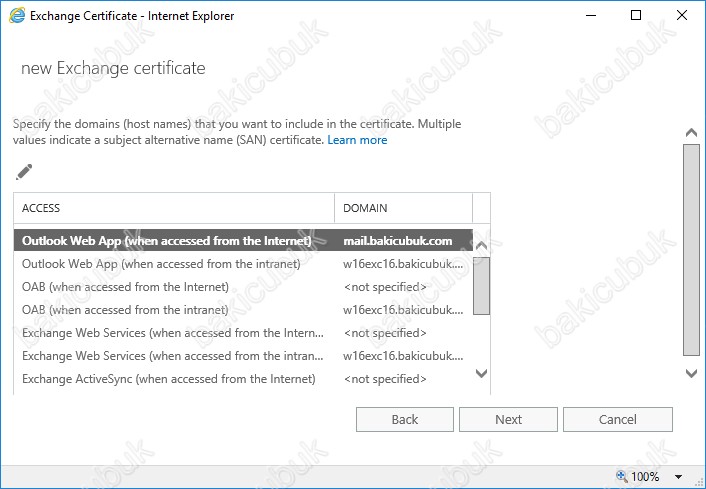Click the ACCESS column header
This screenshot has height=489, width=706.
(174, 208)
